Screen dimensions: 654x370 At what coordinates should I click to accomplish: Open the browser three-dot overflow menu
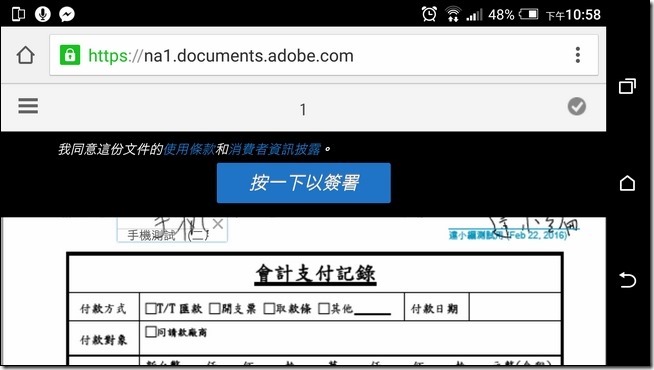(578, 55)
